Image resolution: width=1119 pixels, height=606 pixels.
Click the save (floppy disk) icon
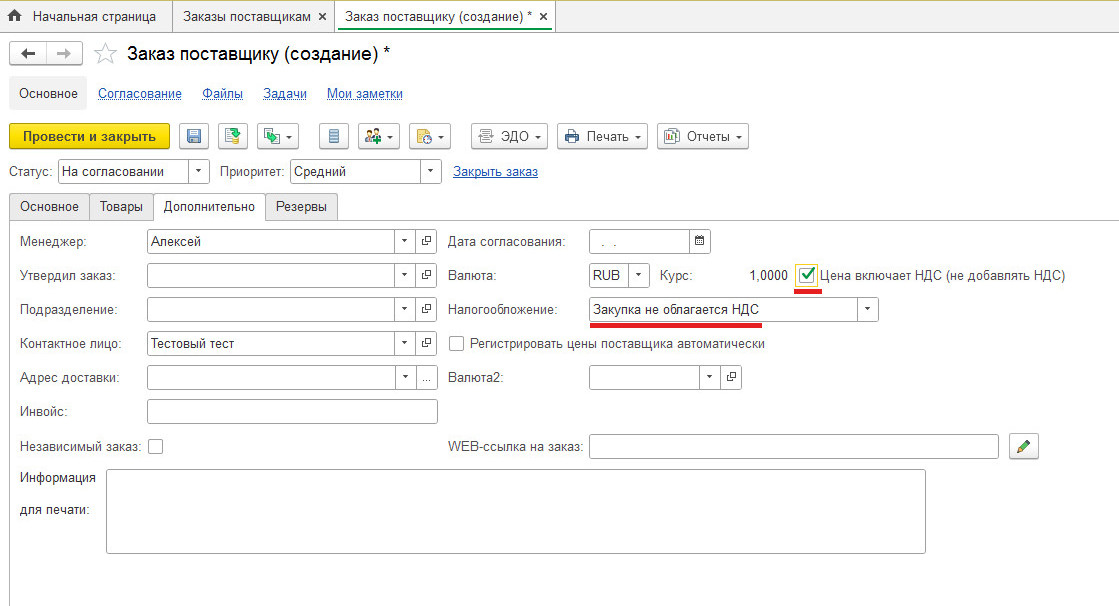click(194, 136)
